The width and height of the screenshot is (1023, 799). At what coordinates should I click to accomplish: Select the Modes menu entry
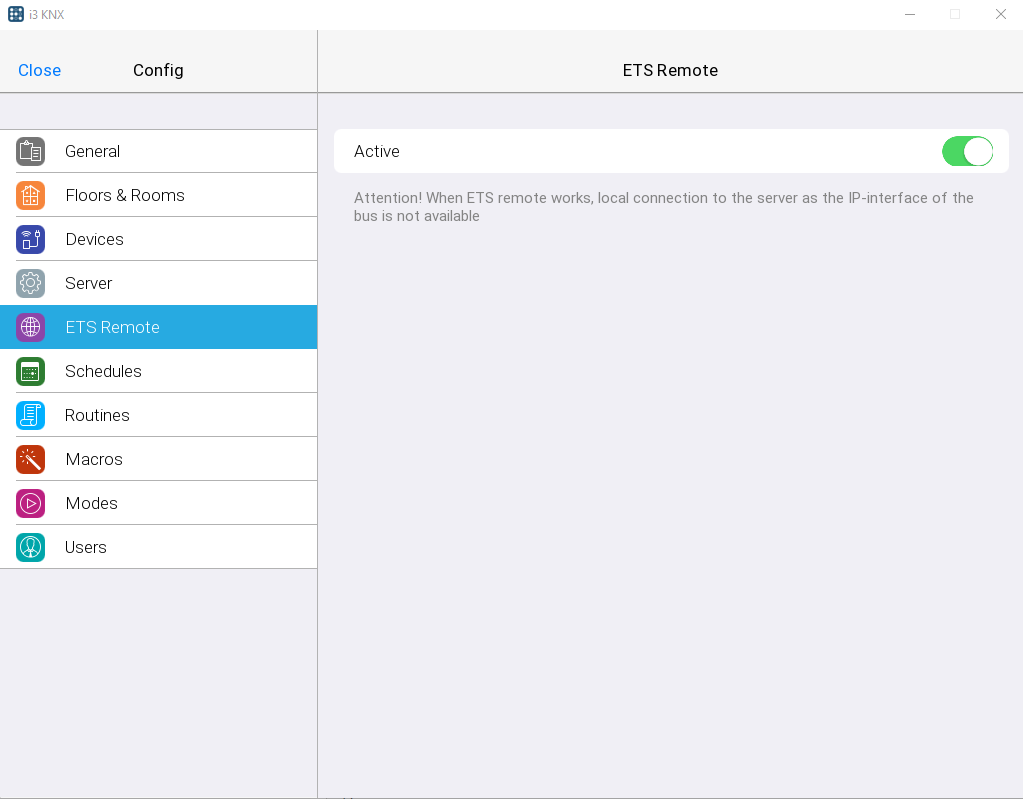coord(91,503)
